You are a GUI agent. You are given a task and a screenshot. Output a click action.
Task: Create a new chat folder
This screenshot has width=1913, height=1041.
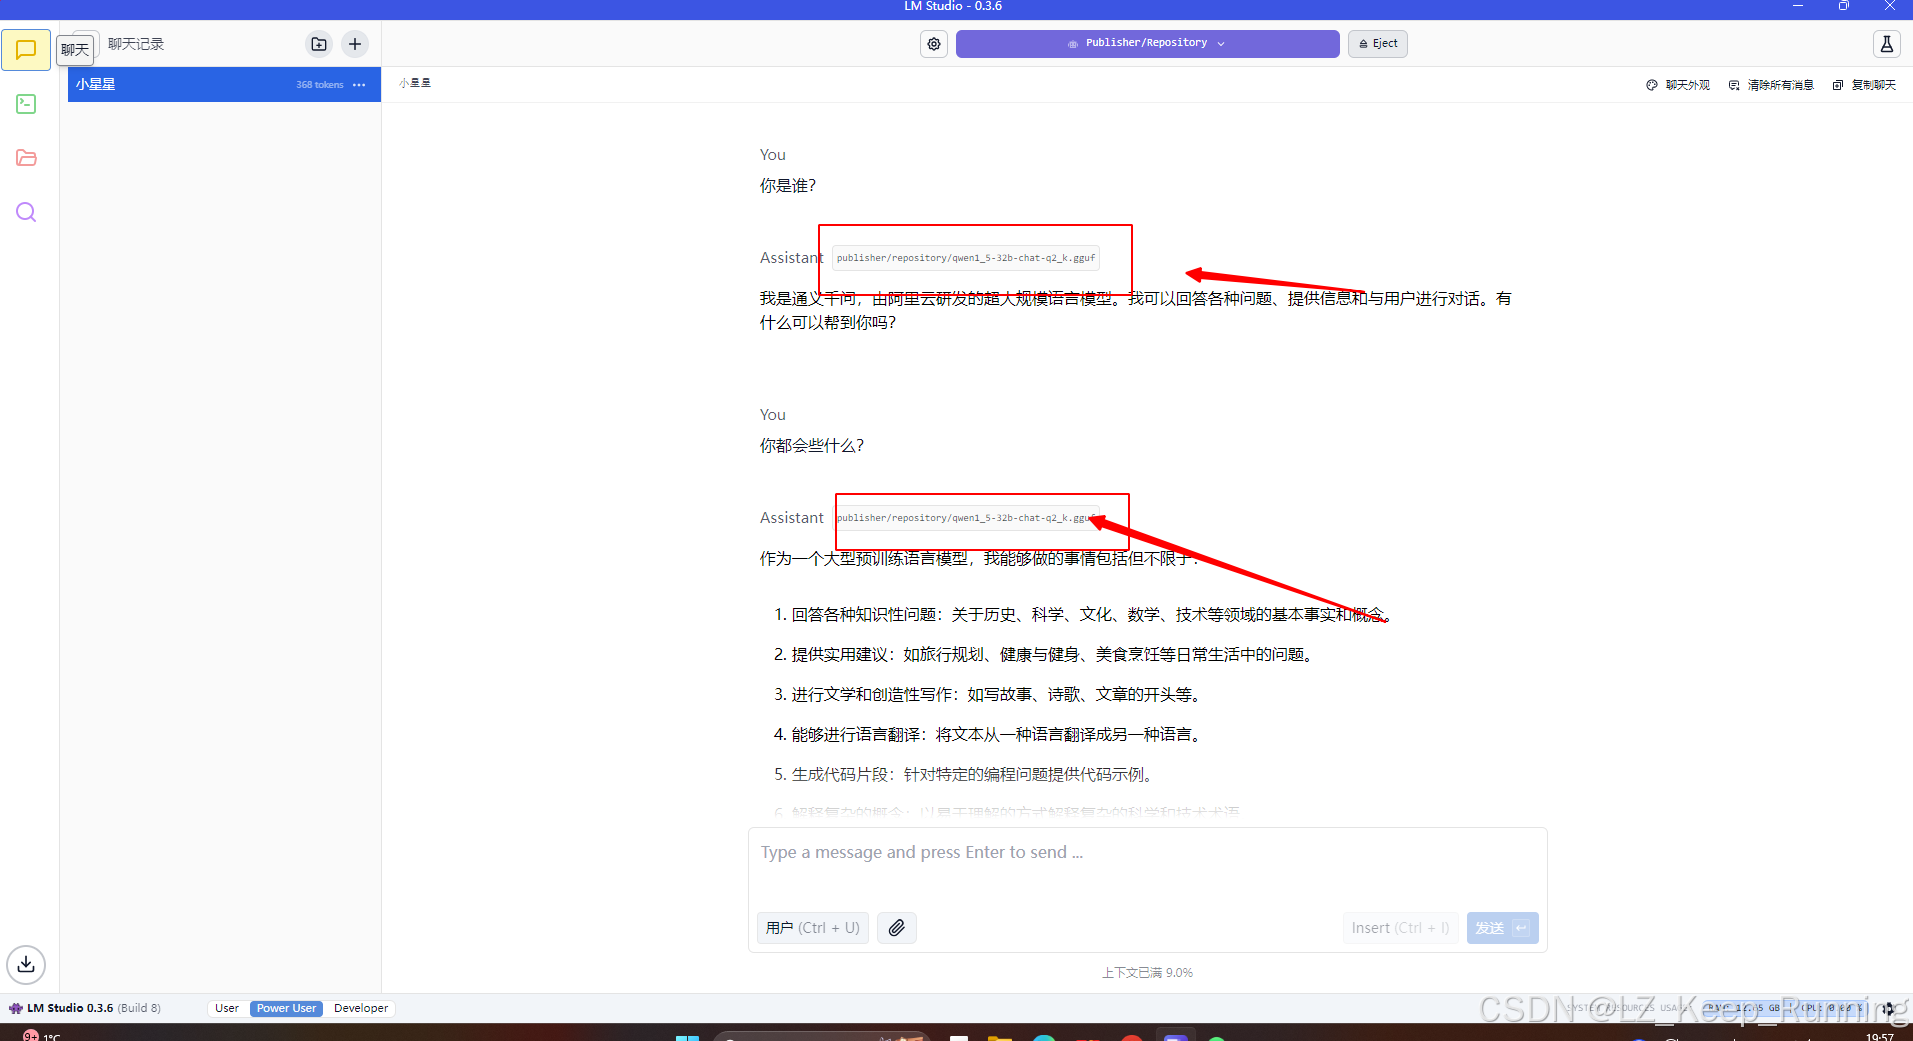pyautogui.click(x=319, y=44)
